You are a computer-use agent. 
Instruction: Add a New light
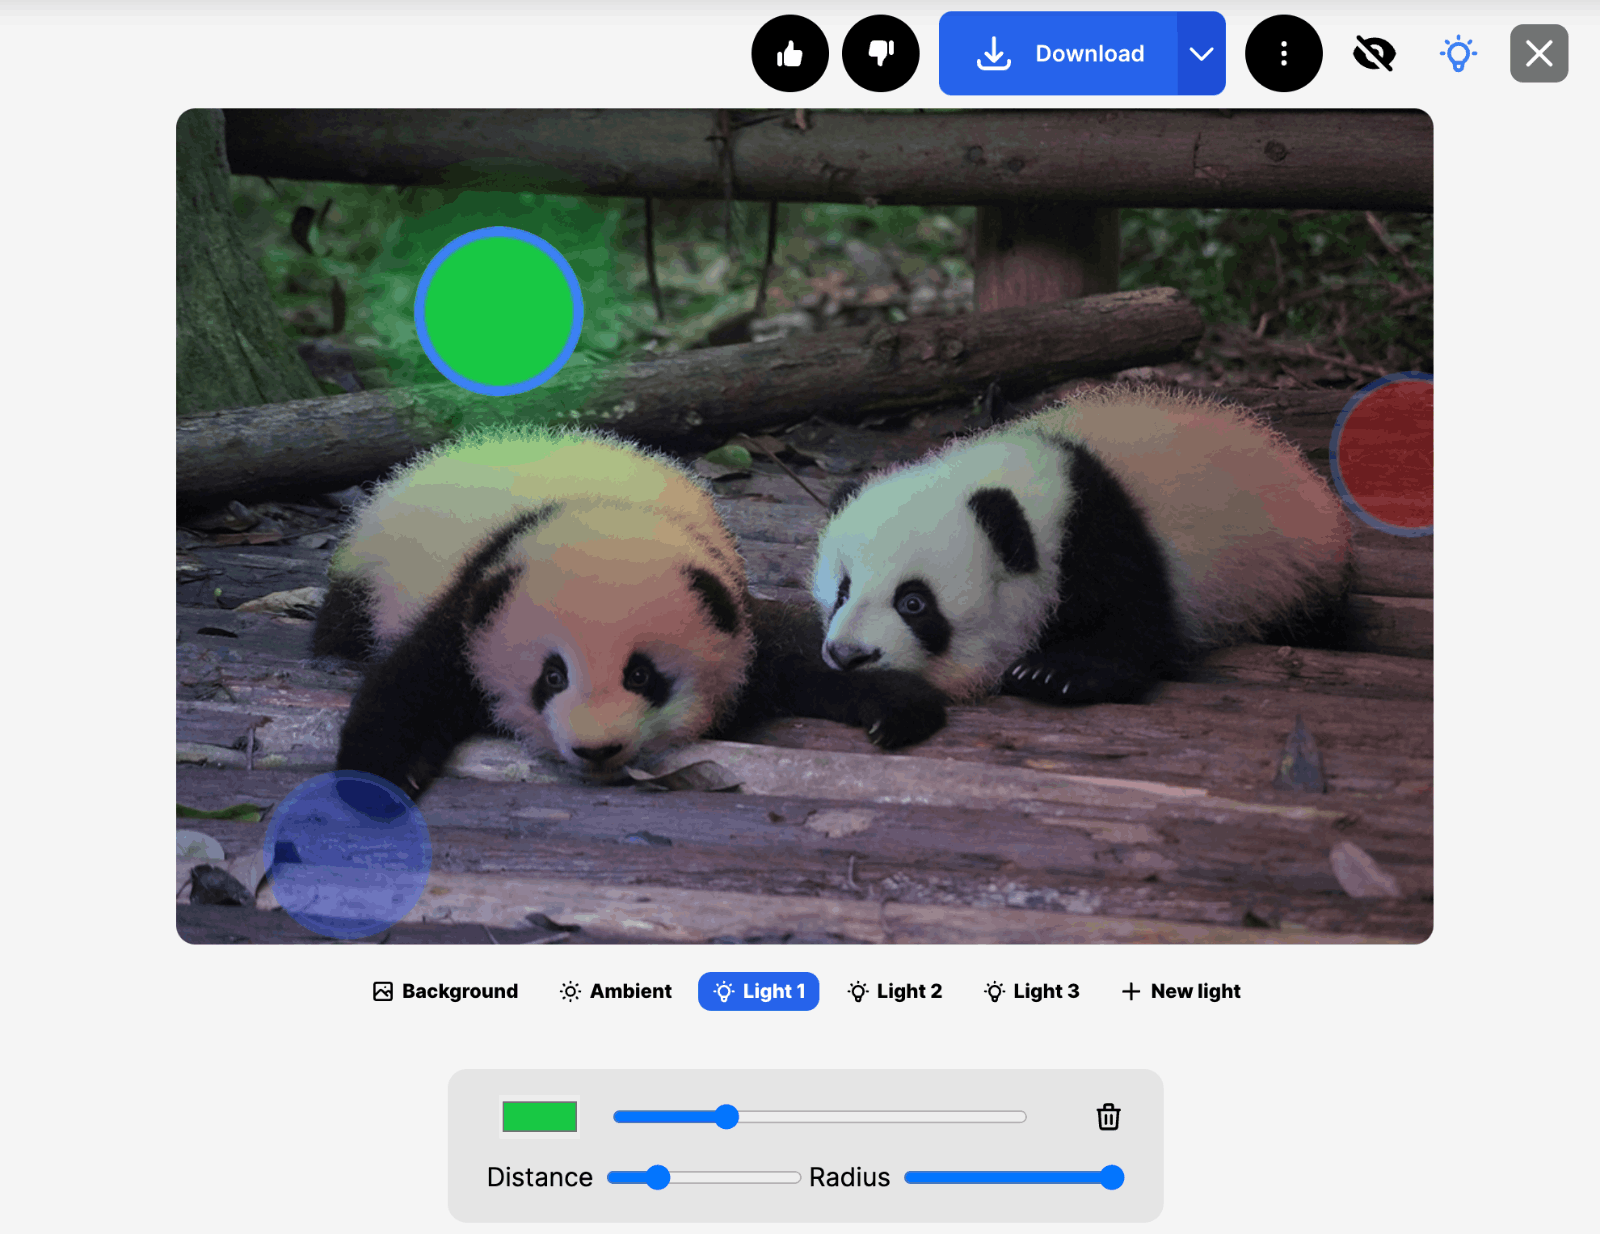tap(1181, 991)
